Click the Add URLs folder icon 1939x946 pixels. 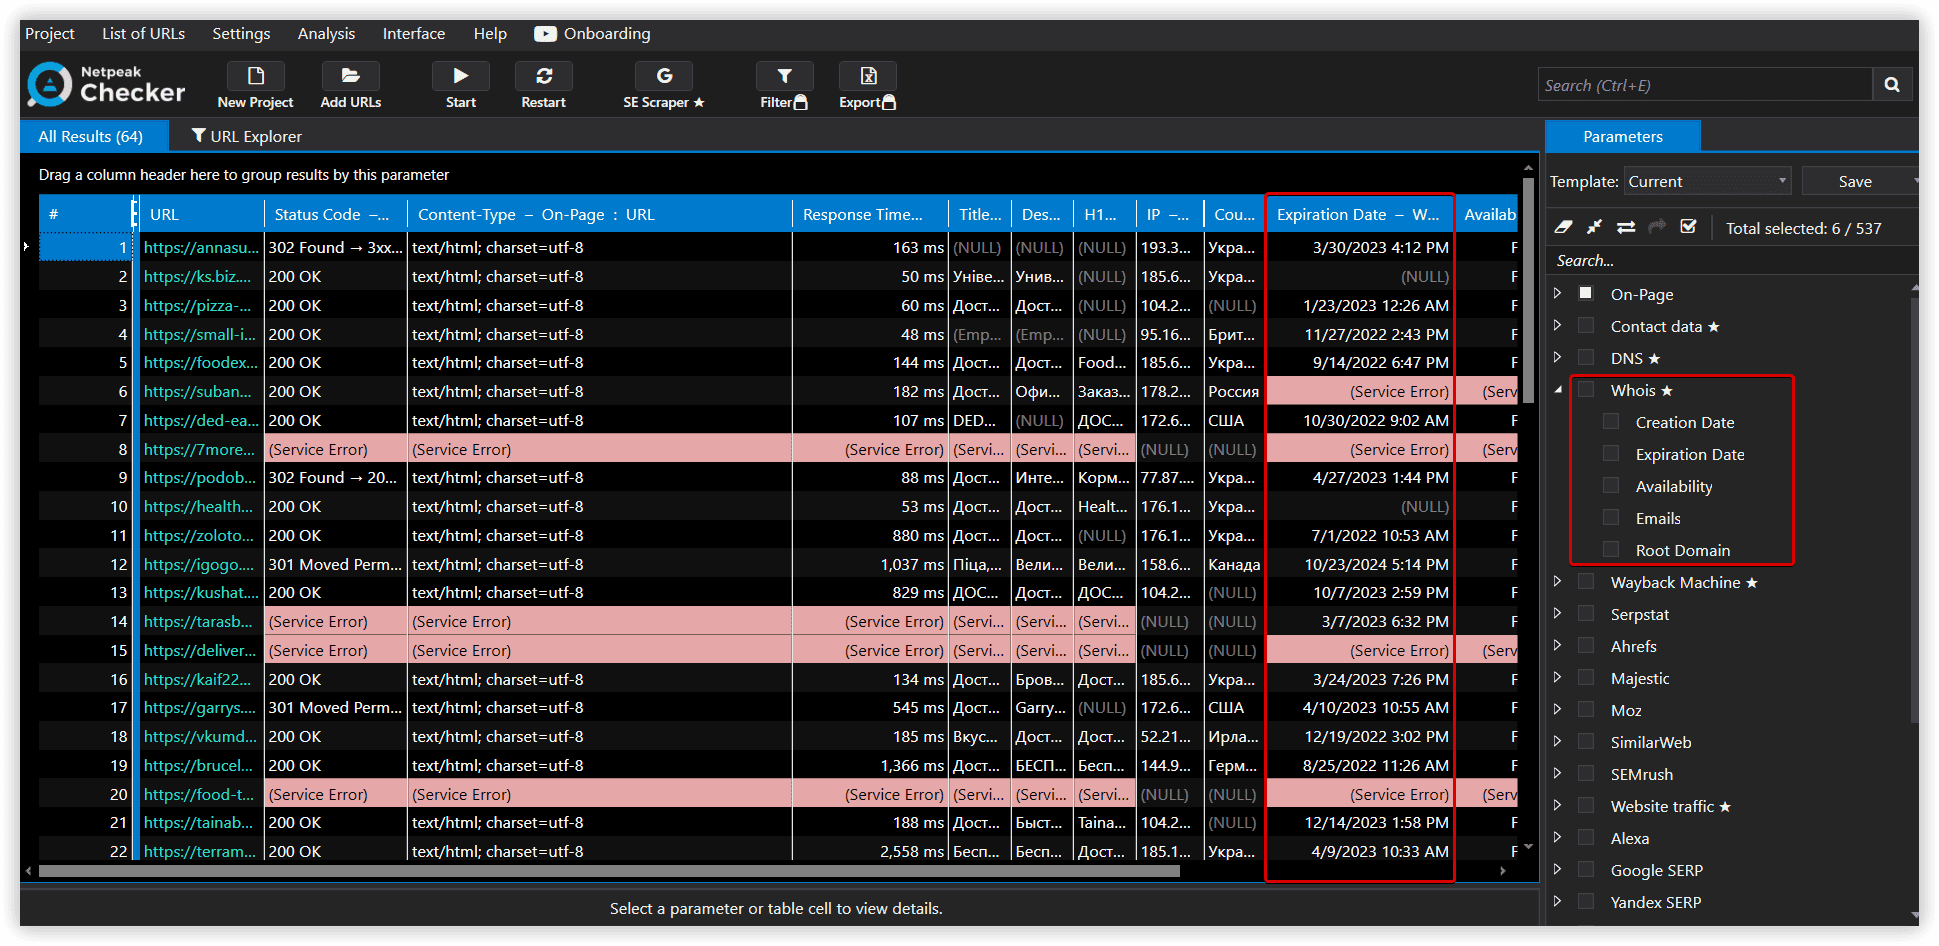point(350,76)
